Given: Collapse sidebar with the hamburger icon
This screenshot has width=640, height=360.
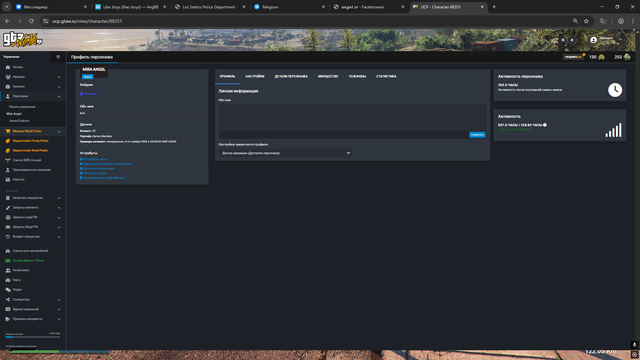Looking at the screenshot, I should coord(58,57).
